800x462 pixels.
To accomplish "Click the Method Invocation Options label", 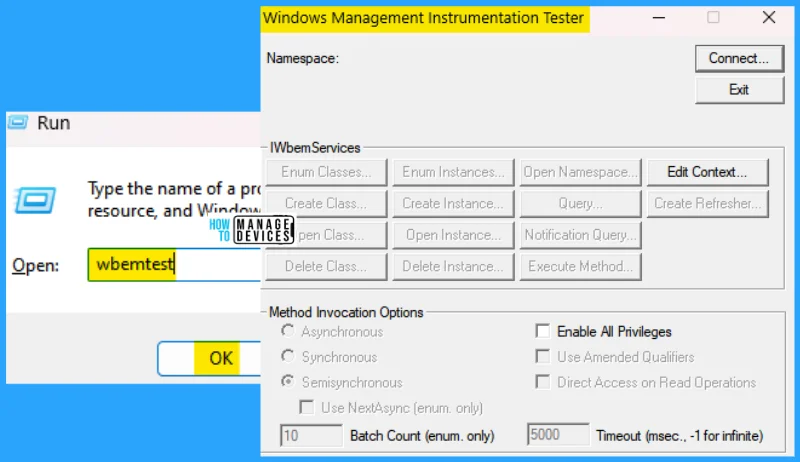I will 346,313.
